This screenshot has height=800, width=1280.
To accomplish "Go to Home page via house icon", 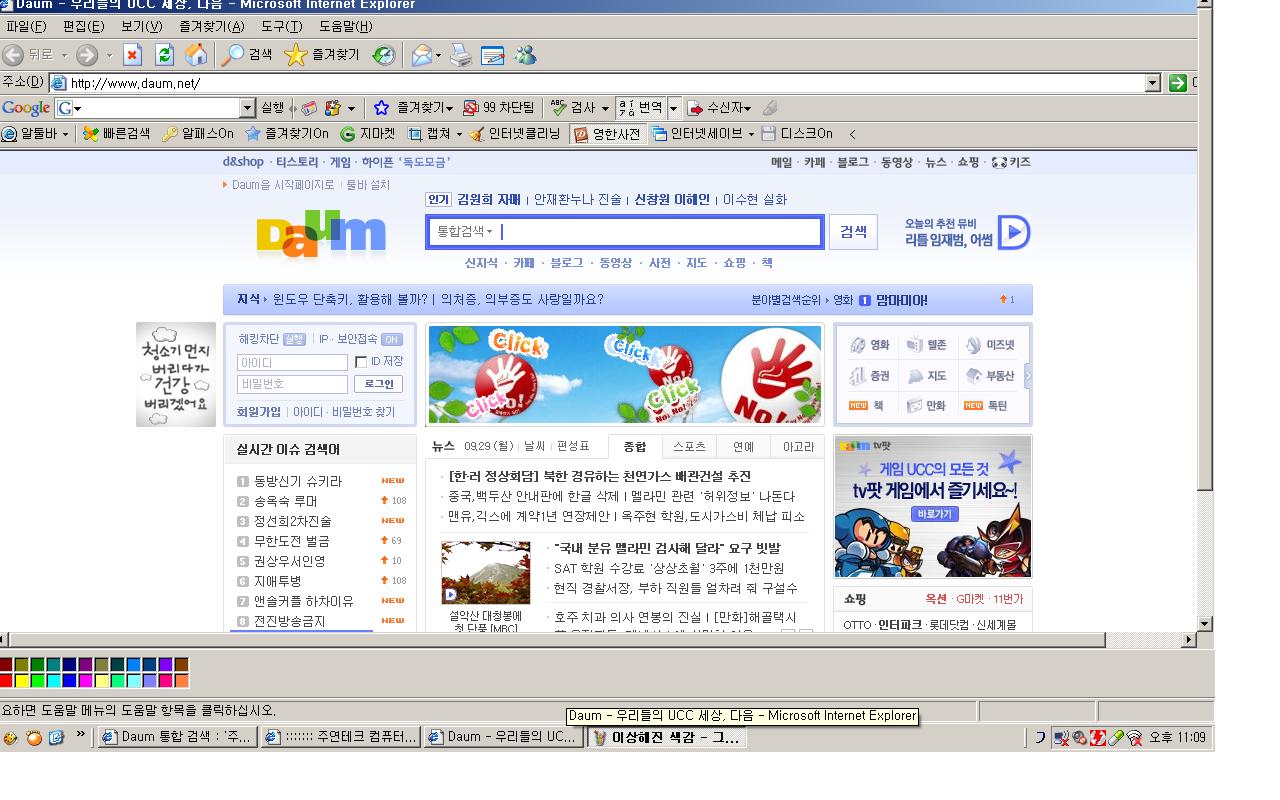I will [x=196, y=55].
